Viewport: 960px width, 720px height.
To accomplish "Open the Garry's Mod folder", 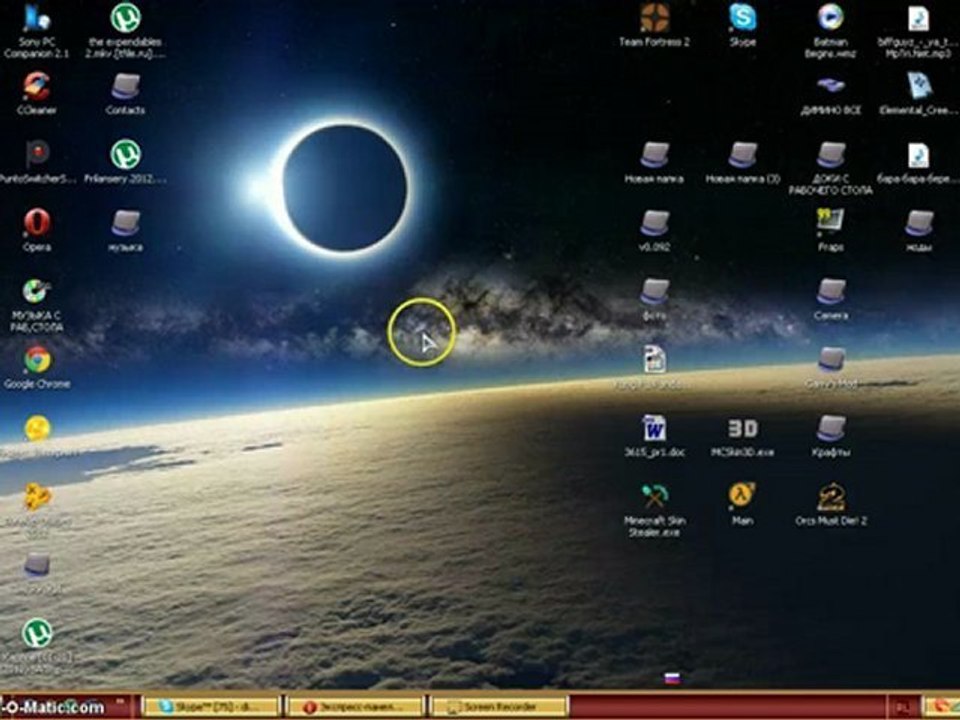I will tap(831, 360).
